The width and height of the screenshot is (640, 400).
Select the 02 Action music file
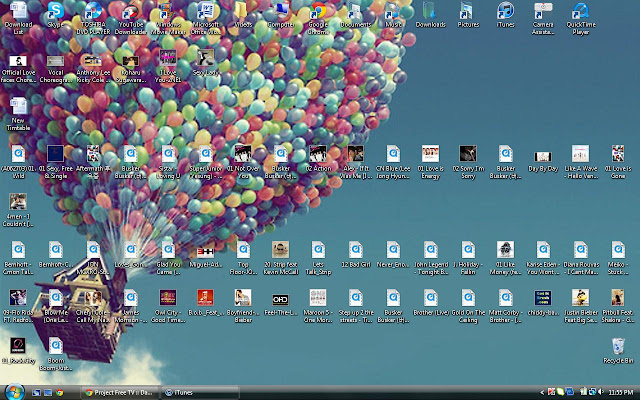click(318, 159)
